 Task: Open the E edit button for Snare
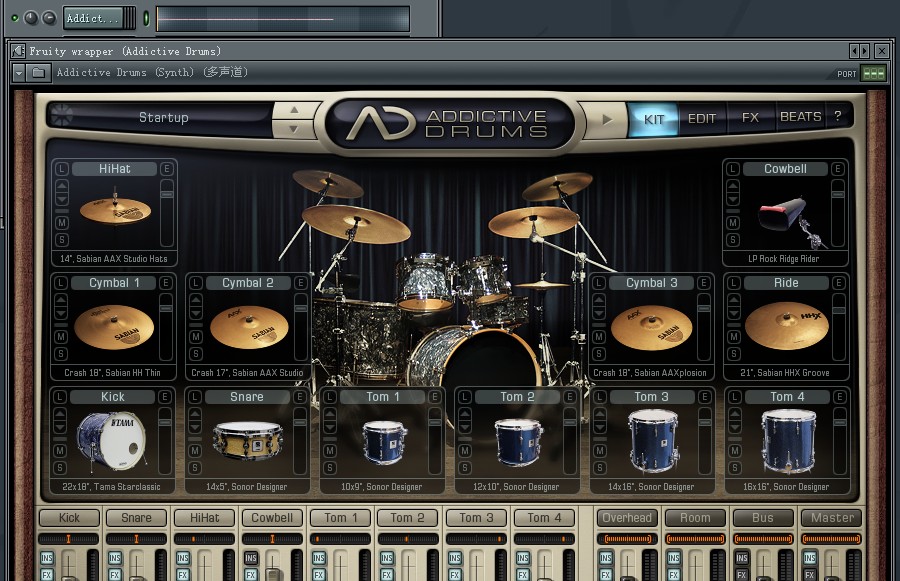tap(300, 397)
